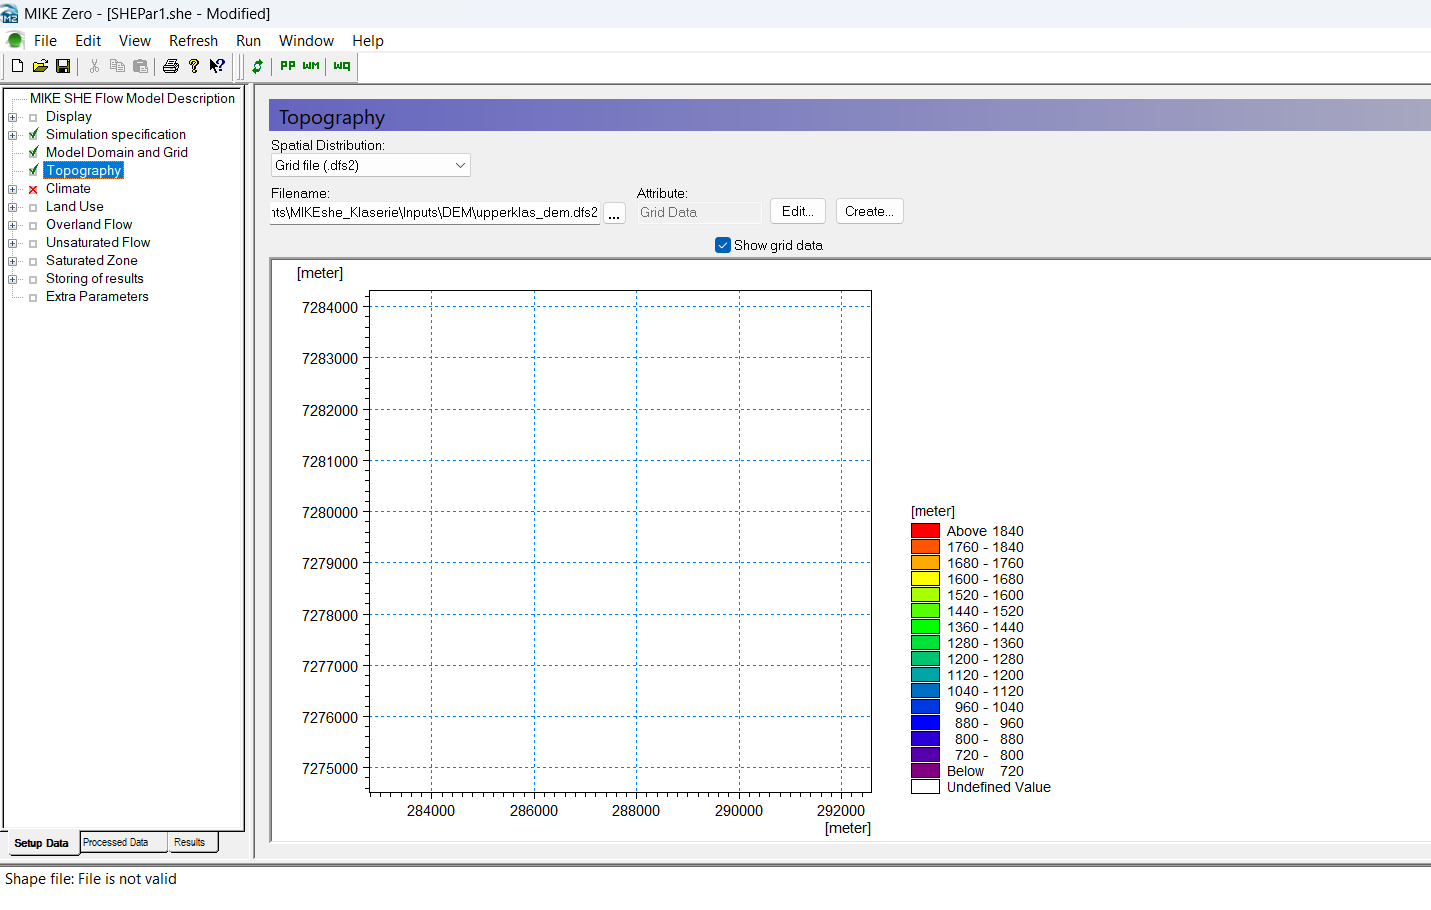Image resolution: width=1431 pixels, height=910 pixels.
Task: Click the Edit... button
Action: coord(797,211)
